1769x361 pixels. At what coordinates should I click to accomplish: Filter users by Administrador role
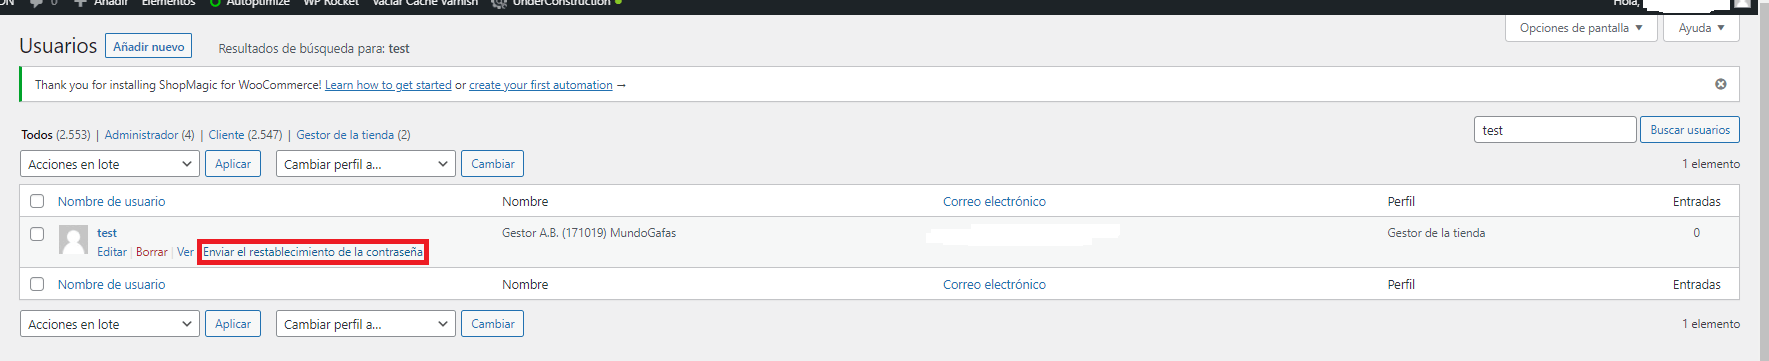coord(141,135)
